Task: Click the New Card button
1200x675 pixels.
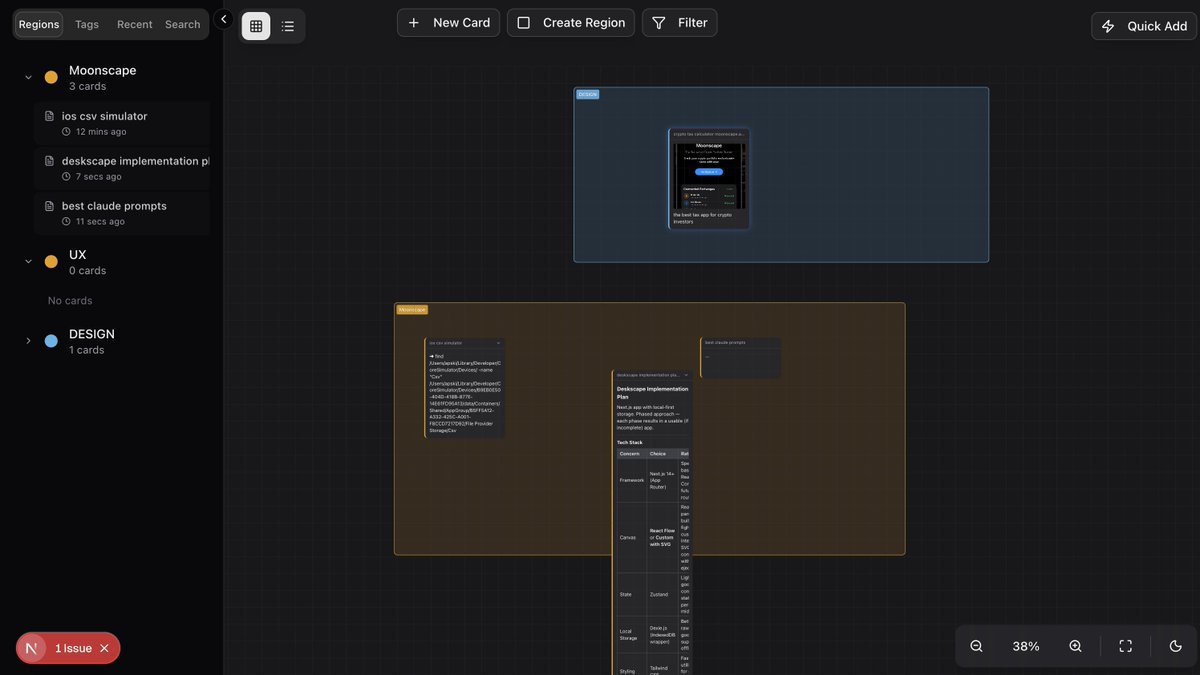Action: (448, 22)
